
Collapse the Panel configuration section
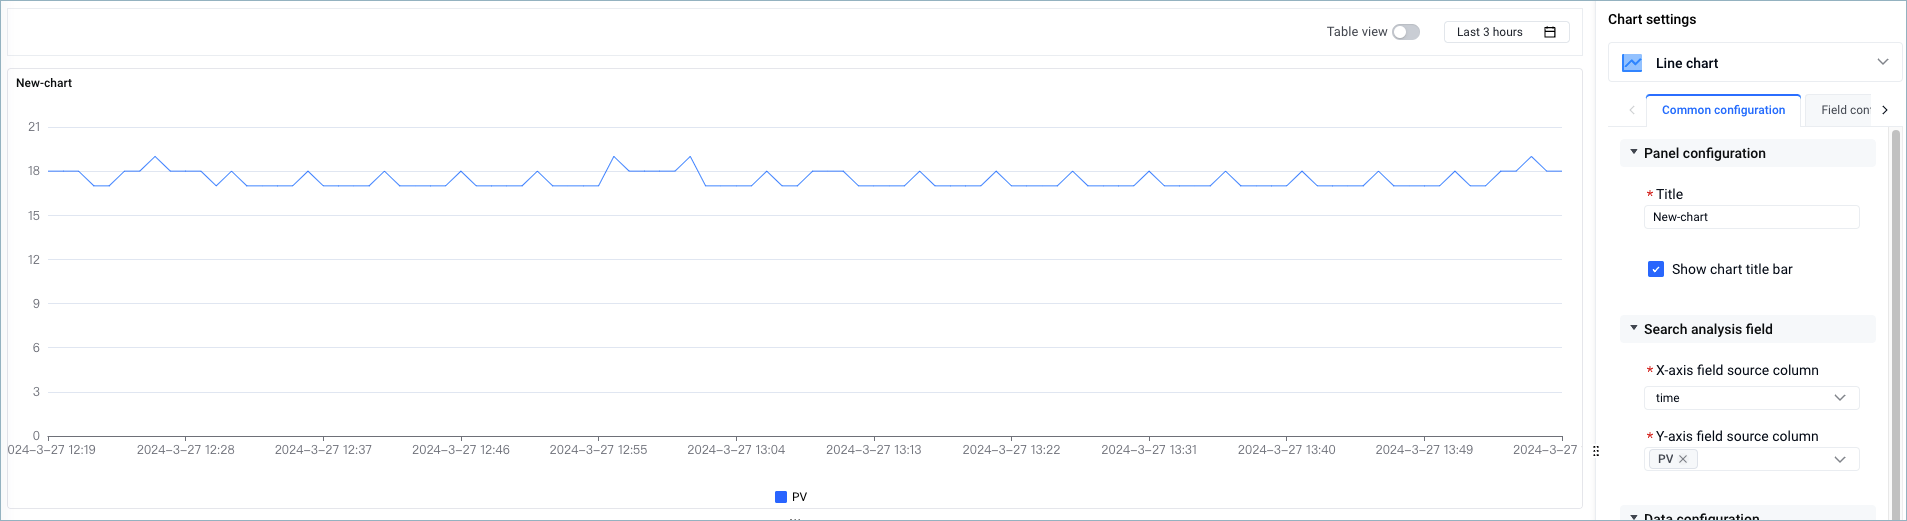1747,153
